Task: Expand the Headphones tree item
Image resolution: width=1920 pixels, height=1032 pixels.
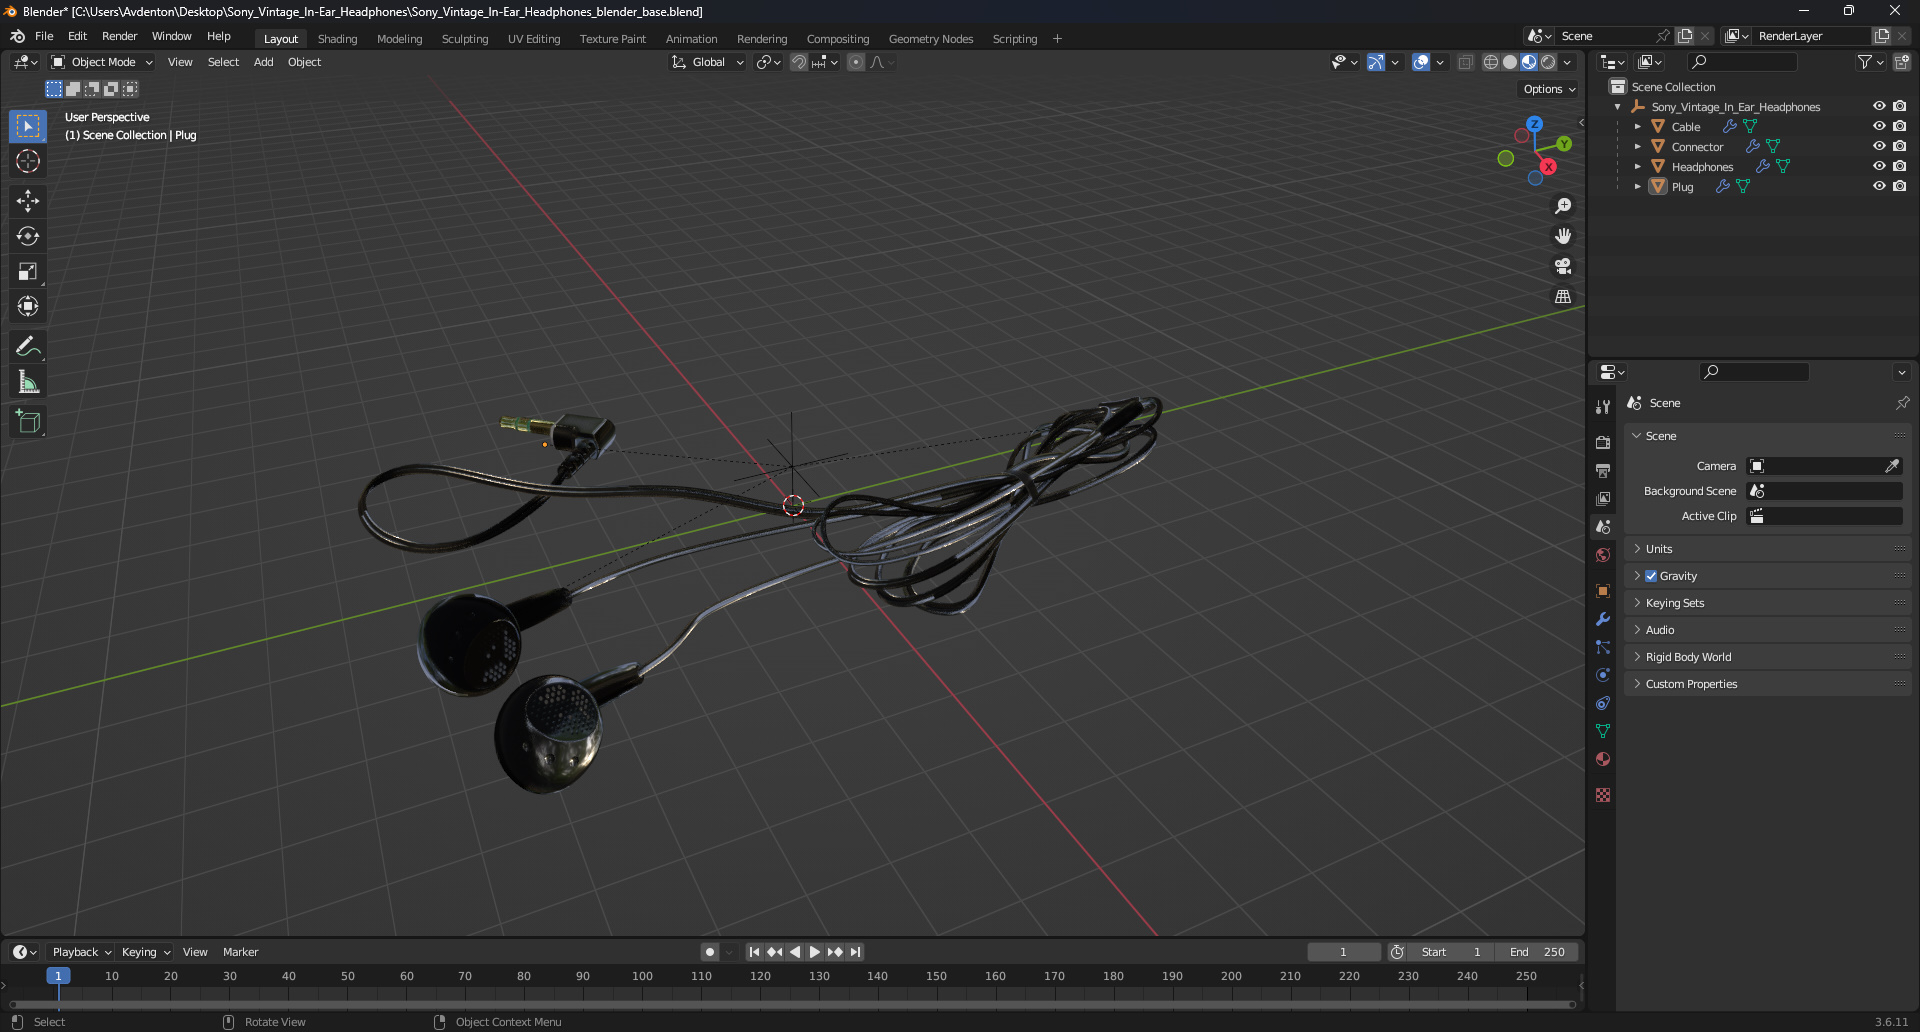Action: click(1637, 167)
